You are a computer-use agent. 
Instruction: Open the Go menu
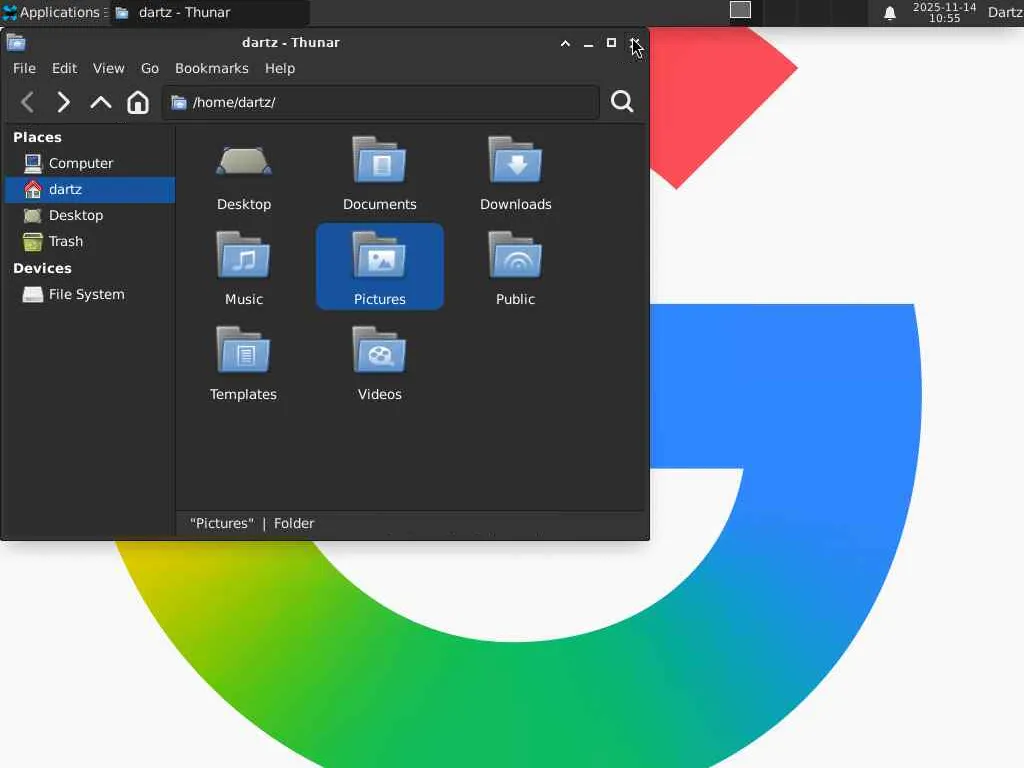pyautogui.click(x=150, y=68)
